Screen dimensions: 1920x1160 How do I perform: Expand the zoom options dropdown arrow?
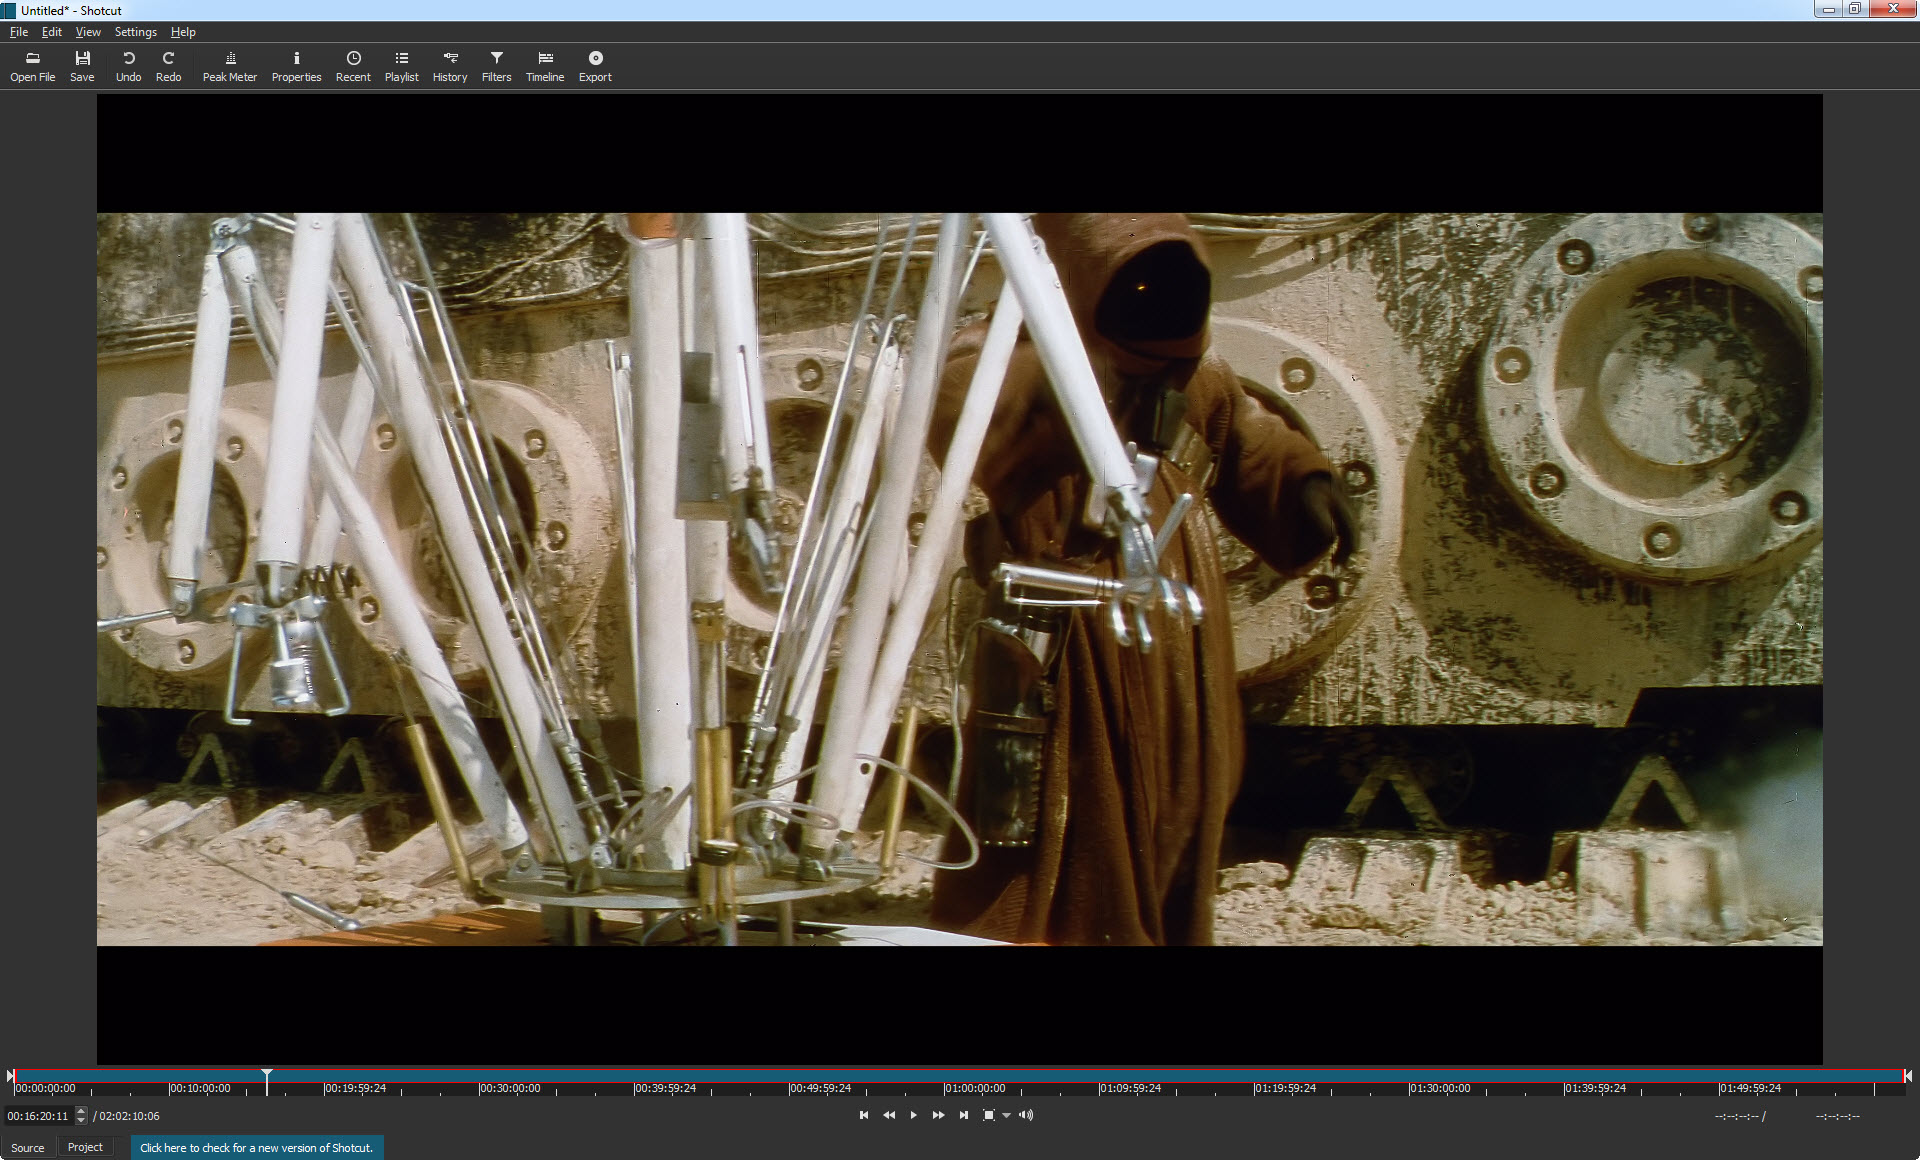click(1006, 1115)
